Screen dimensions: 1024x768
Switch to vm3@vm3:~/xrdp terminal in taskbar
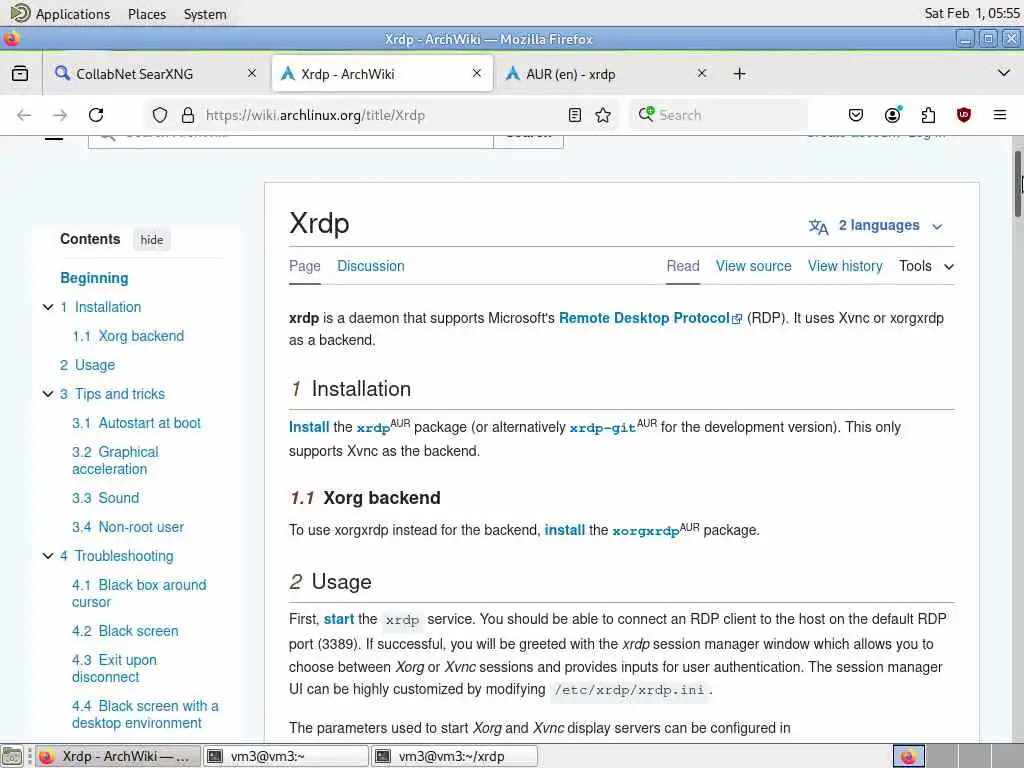tap(455, 756)
